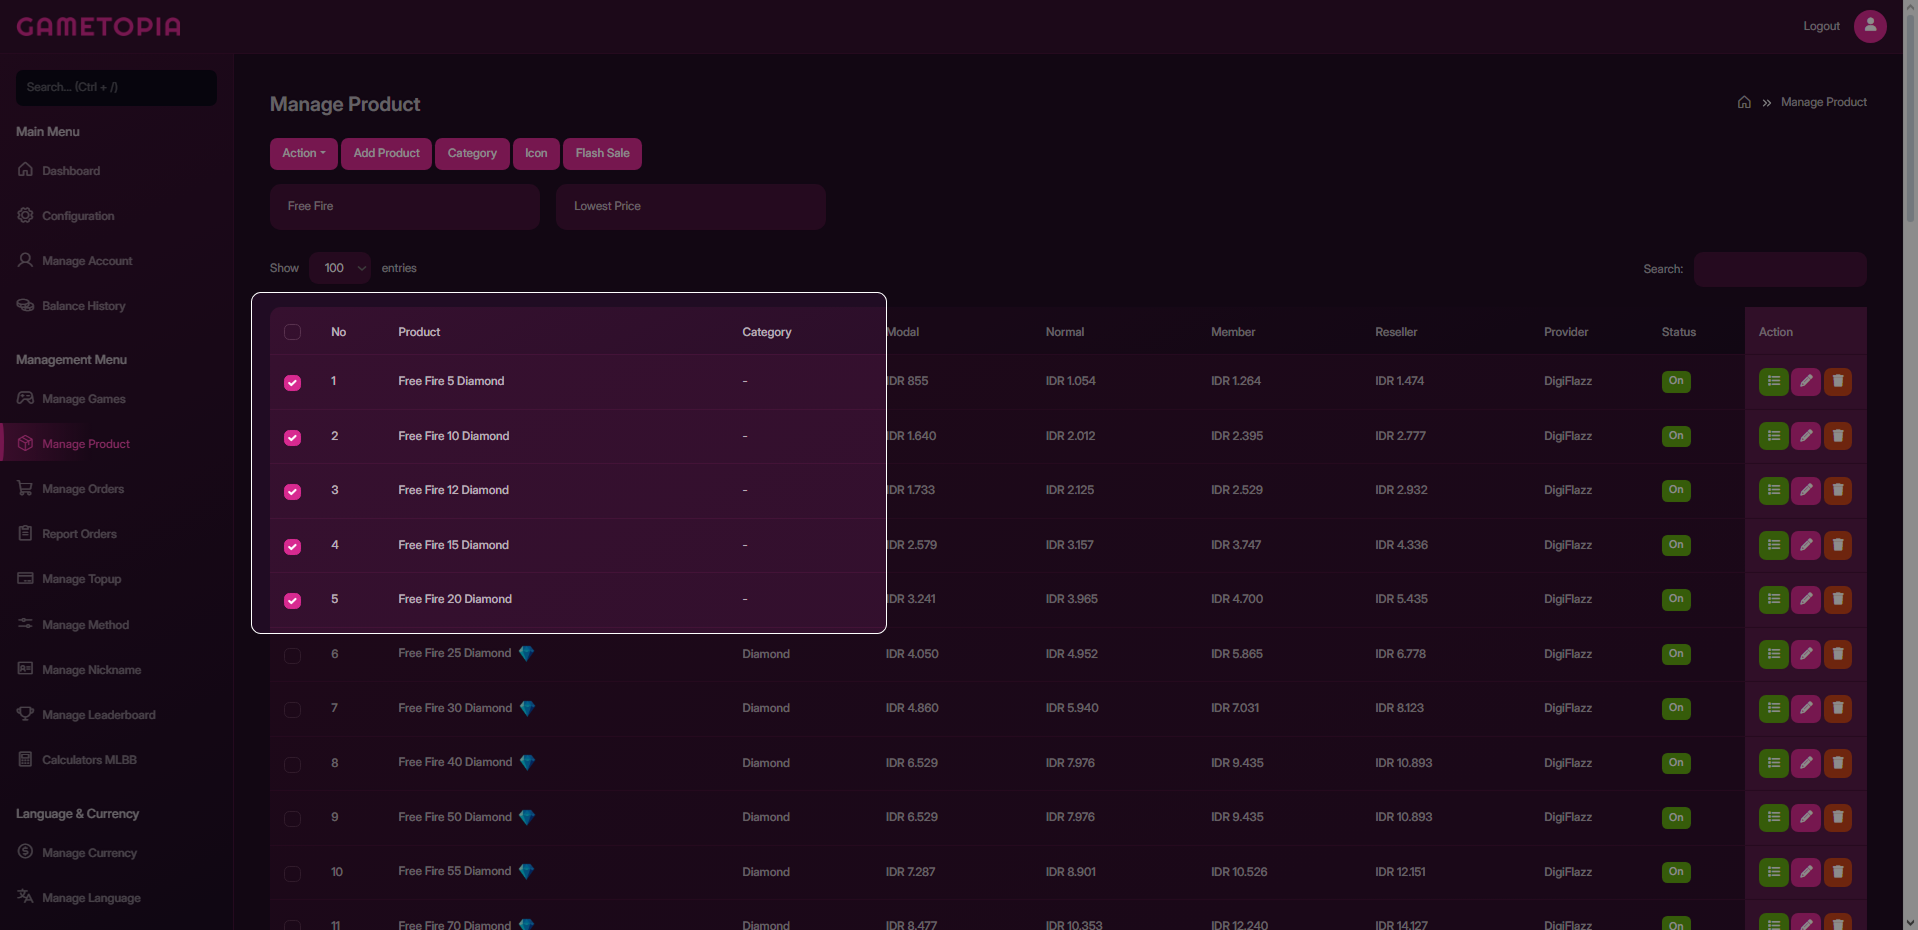Image resolution: width=1918 pixels, height=930 pixels.
Task: Click the diamond icon beside Free Fire 25 Diamond
Action: pyautogui.click(x=526, y=653)
